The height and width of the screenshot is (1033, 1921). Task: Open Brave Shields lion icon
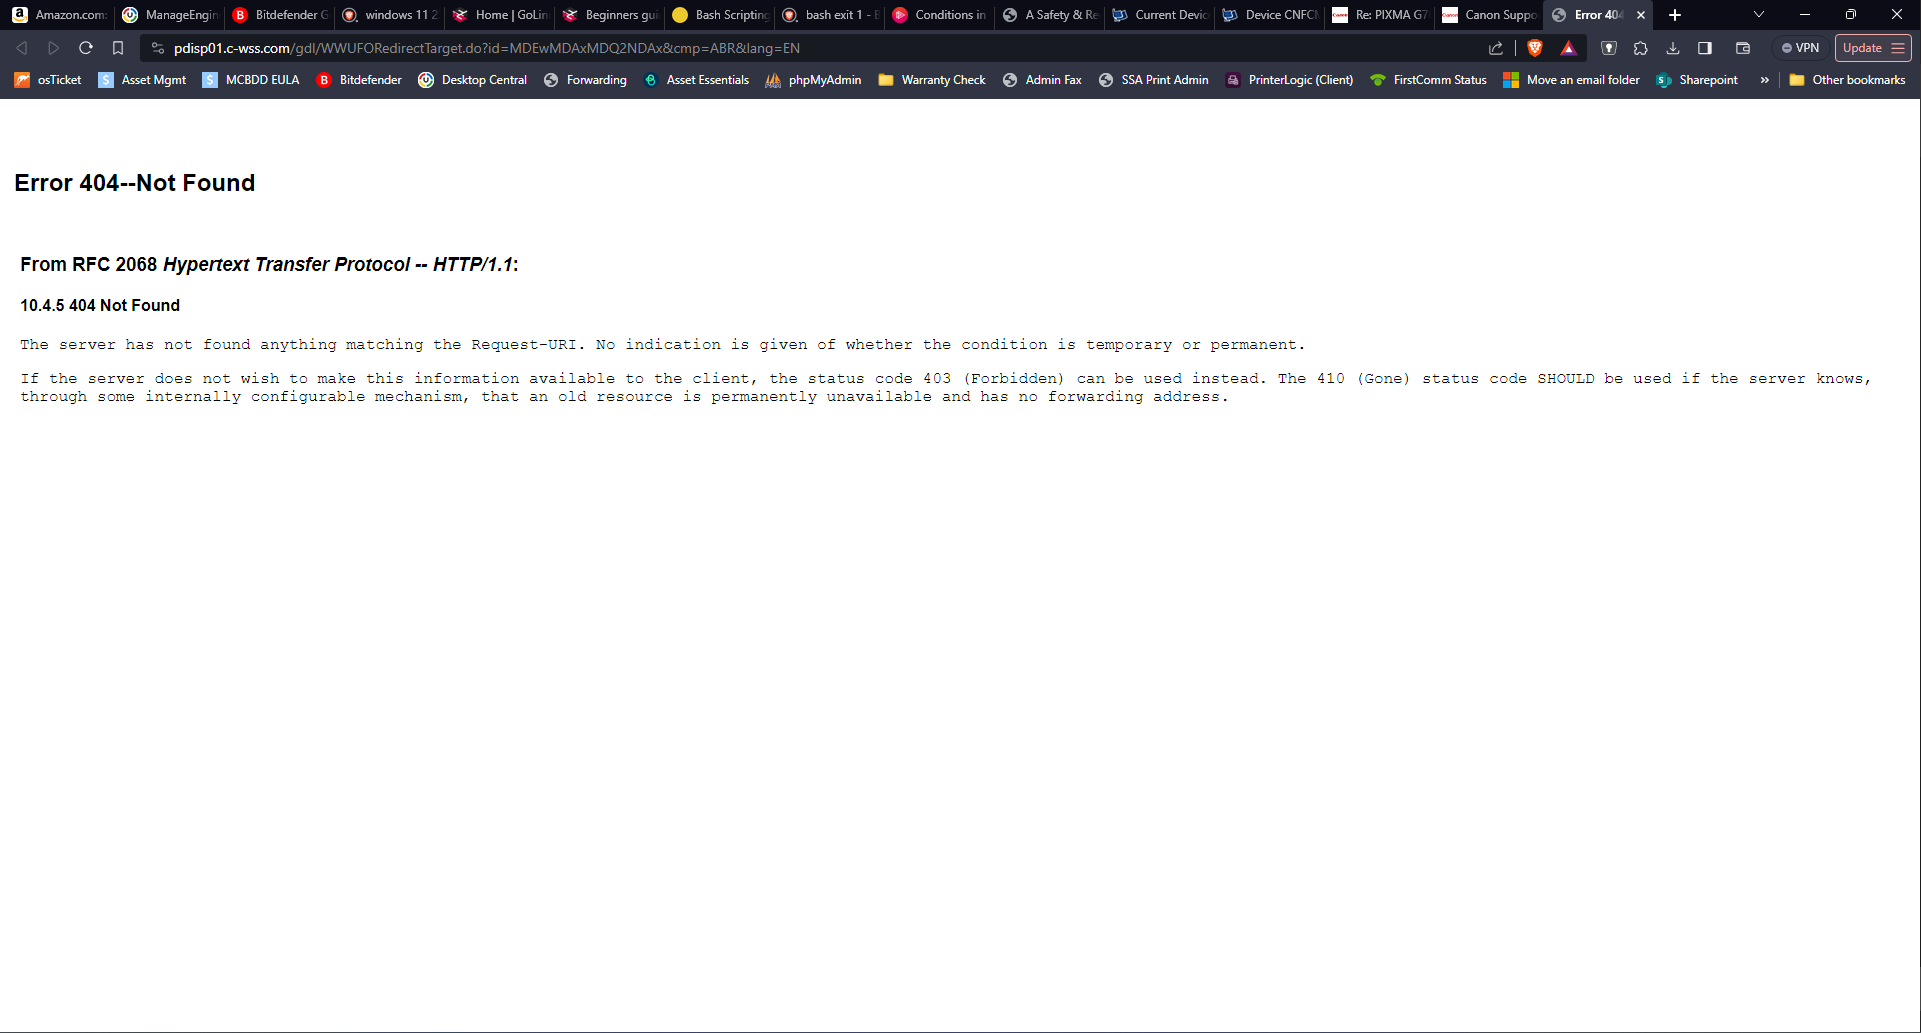1535,48
